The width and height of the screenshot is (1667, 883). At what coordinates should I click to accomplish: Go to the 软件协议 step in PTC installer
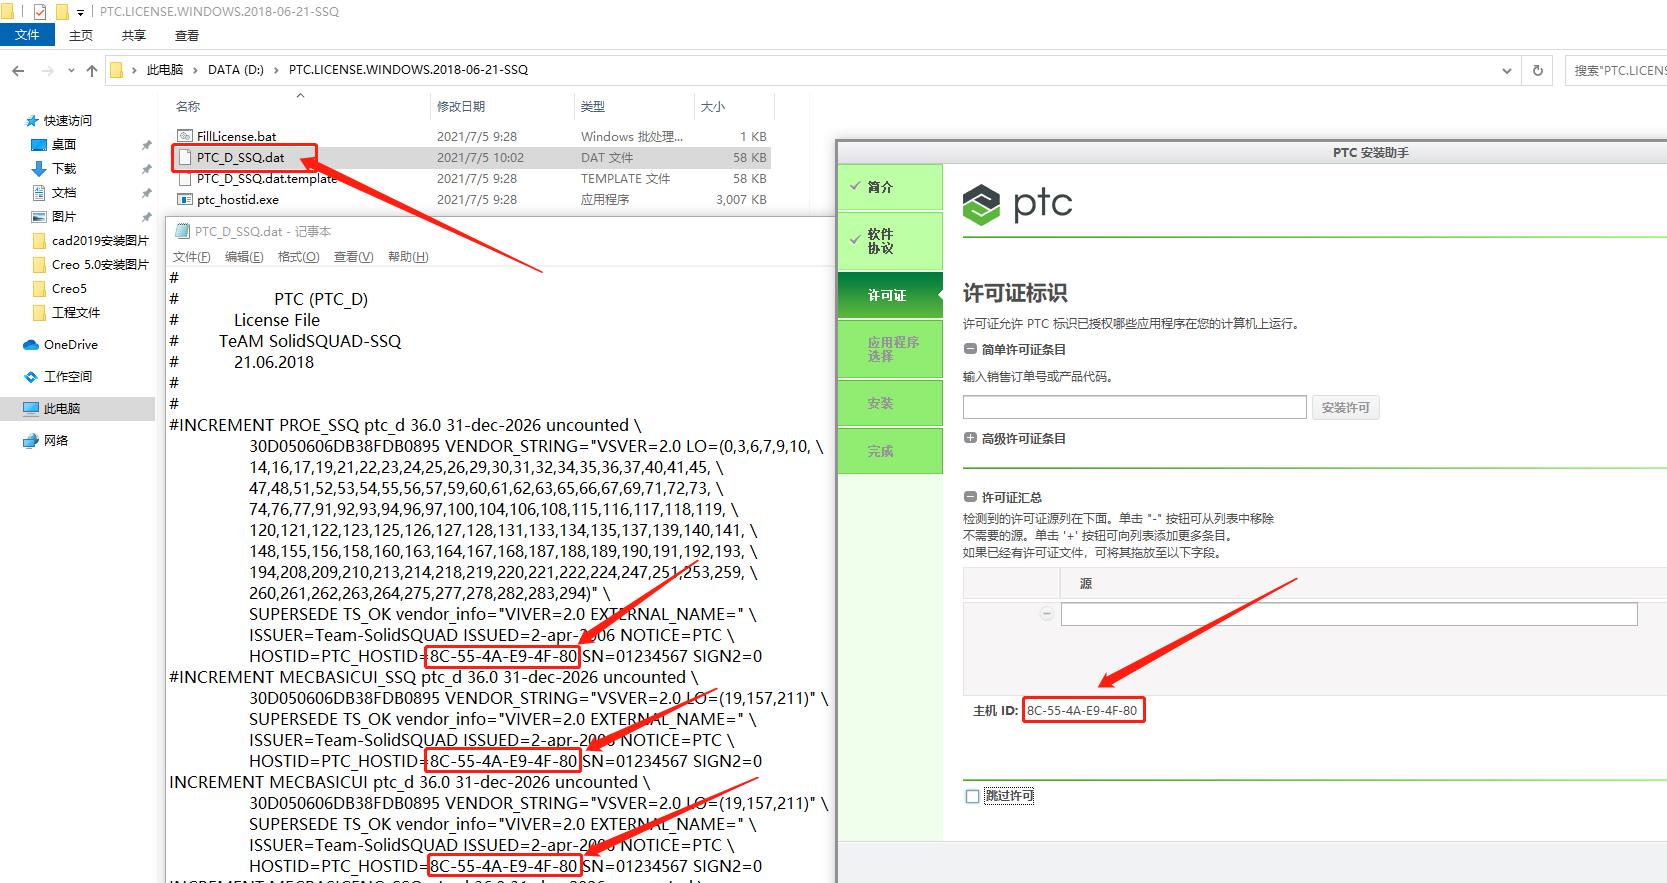coord(890,241)
